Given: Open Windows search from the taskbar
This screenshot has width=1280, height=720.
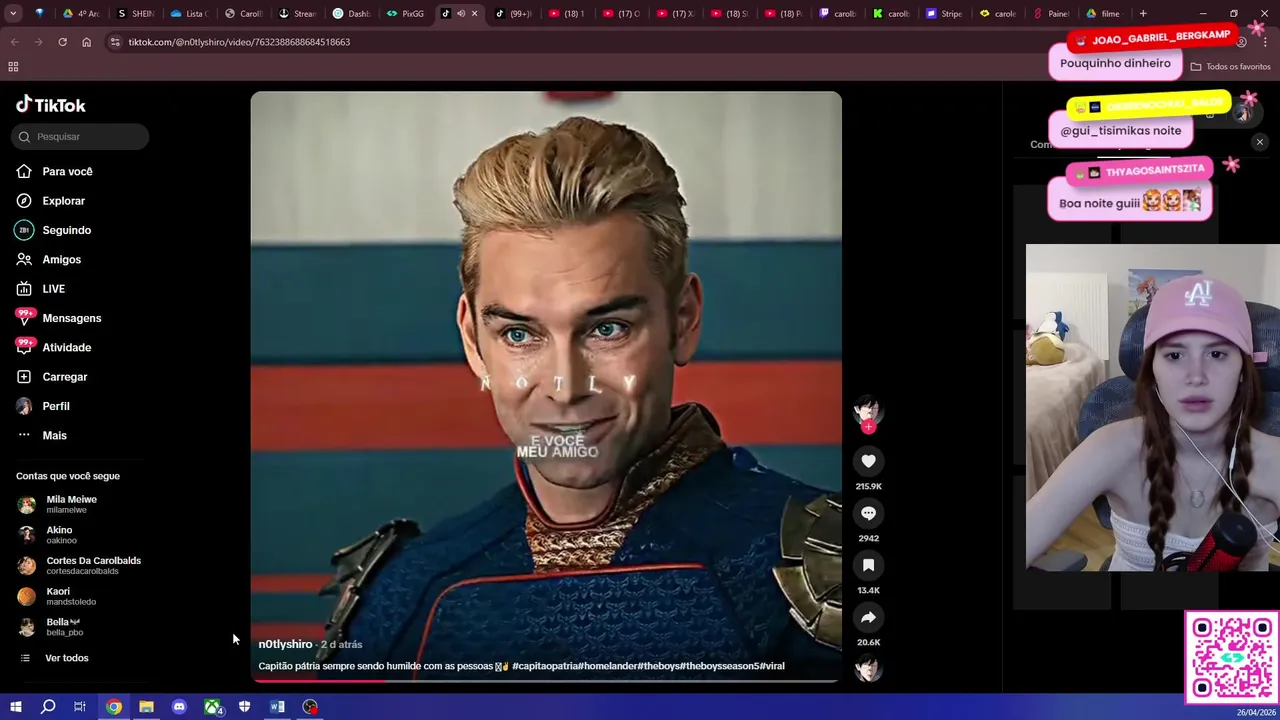Looking at the screenshot, I should coord(48,707).
